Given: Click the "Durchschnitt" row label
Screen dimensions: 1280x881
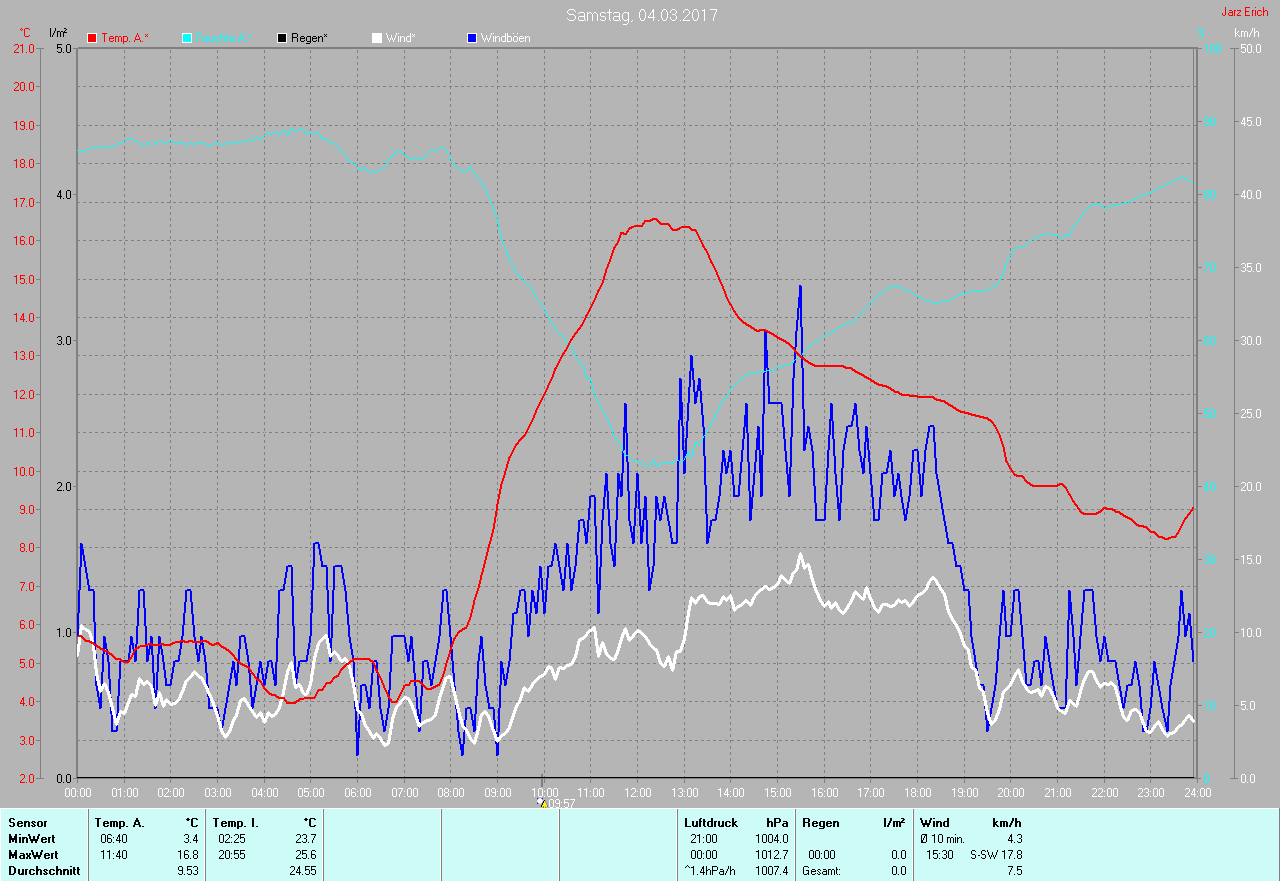Looking at the screenshot, I should pos(44,871).
